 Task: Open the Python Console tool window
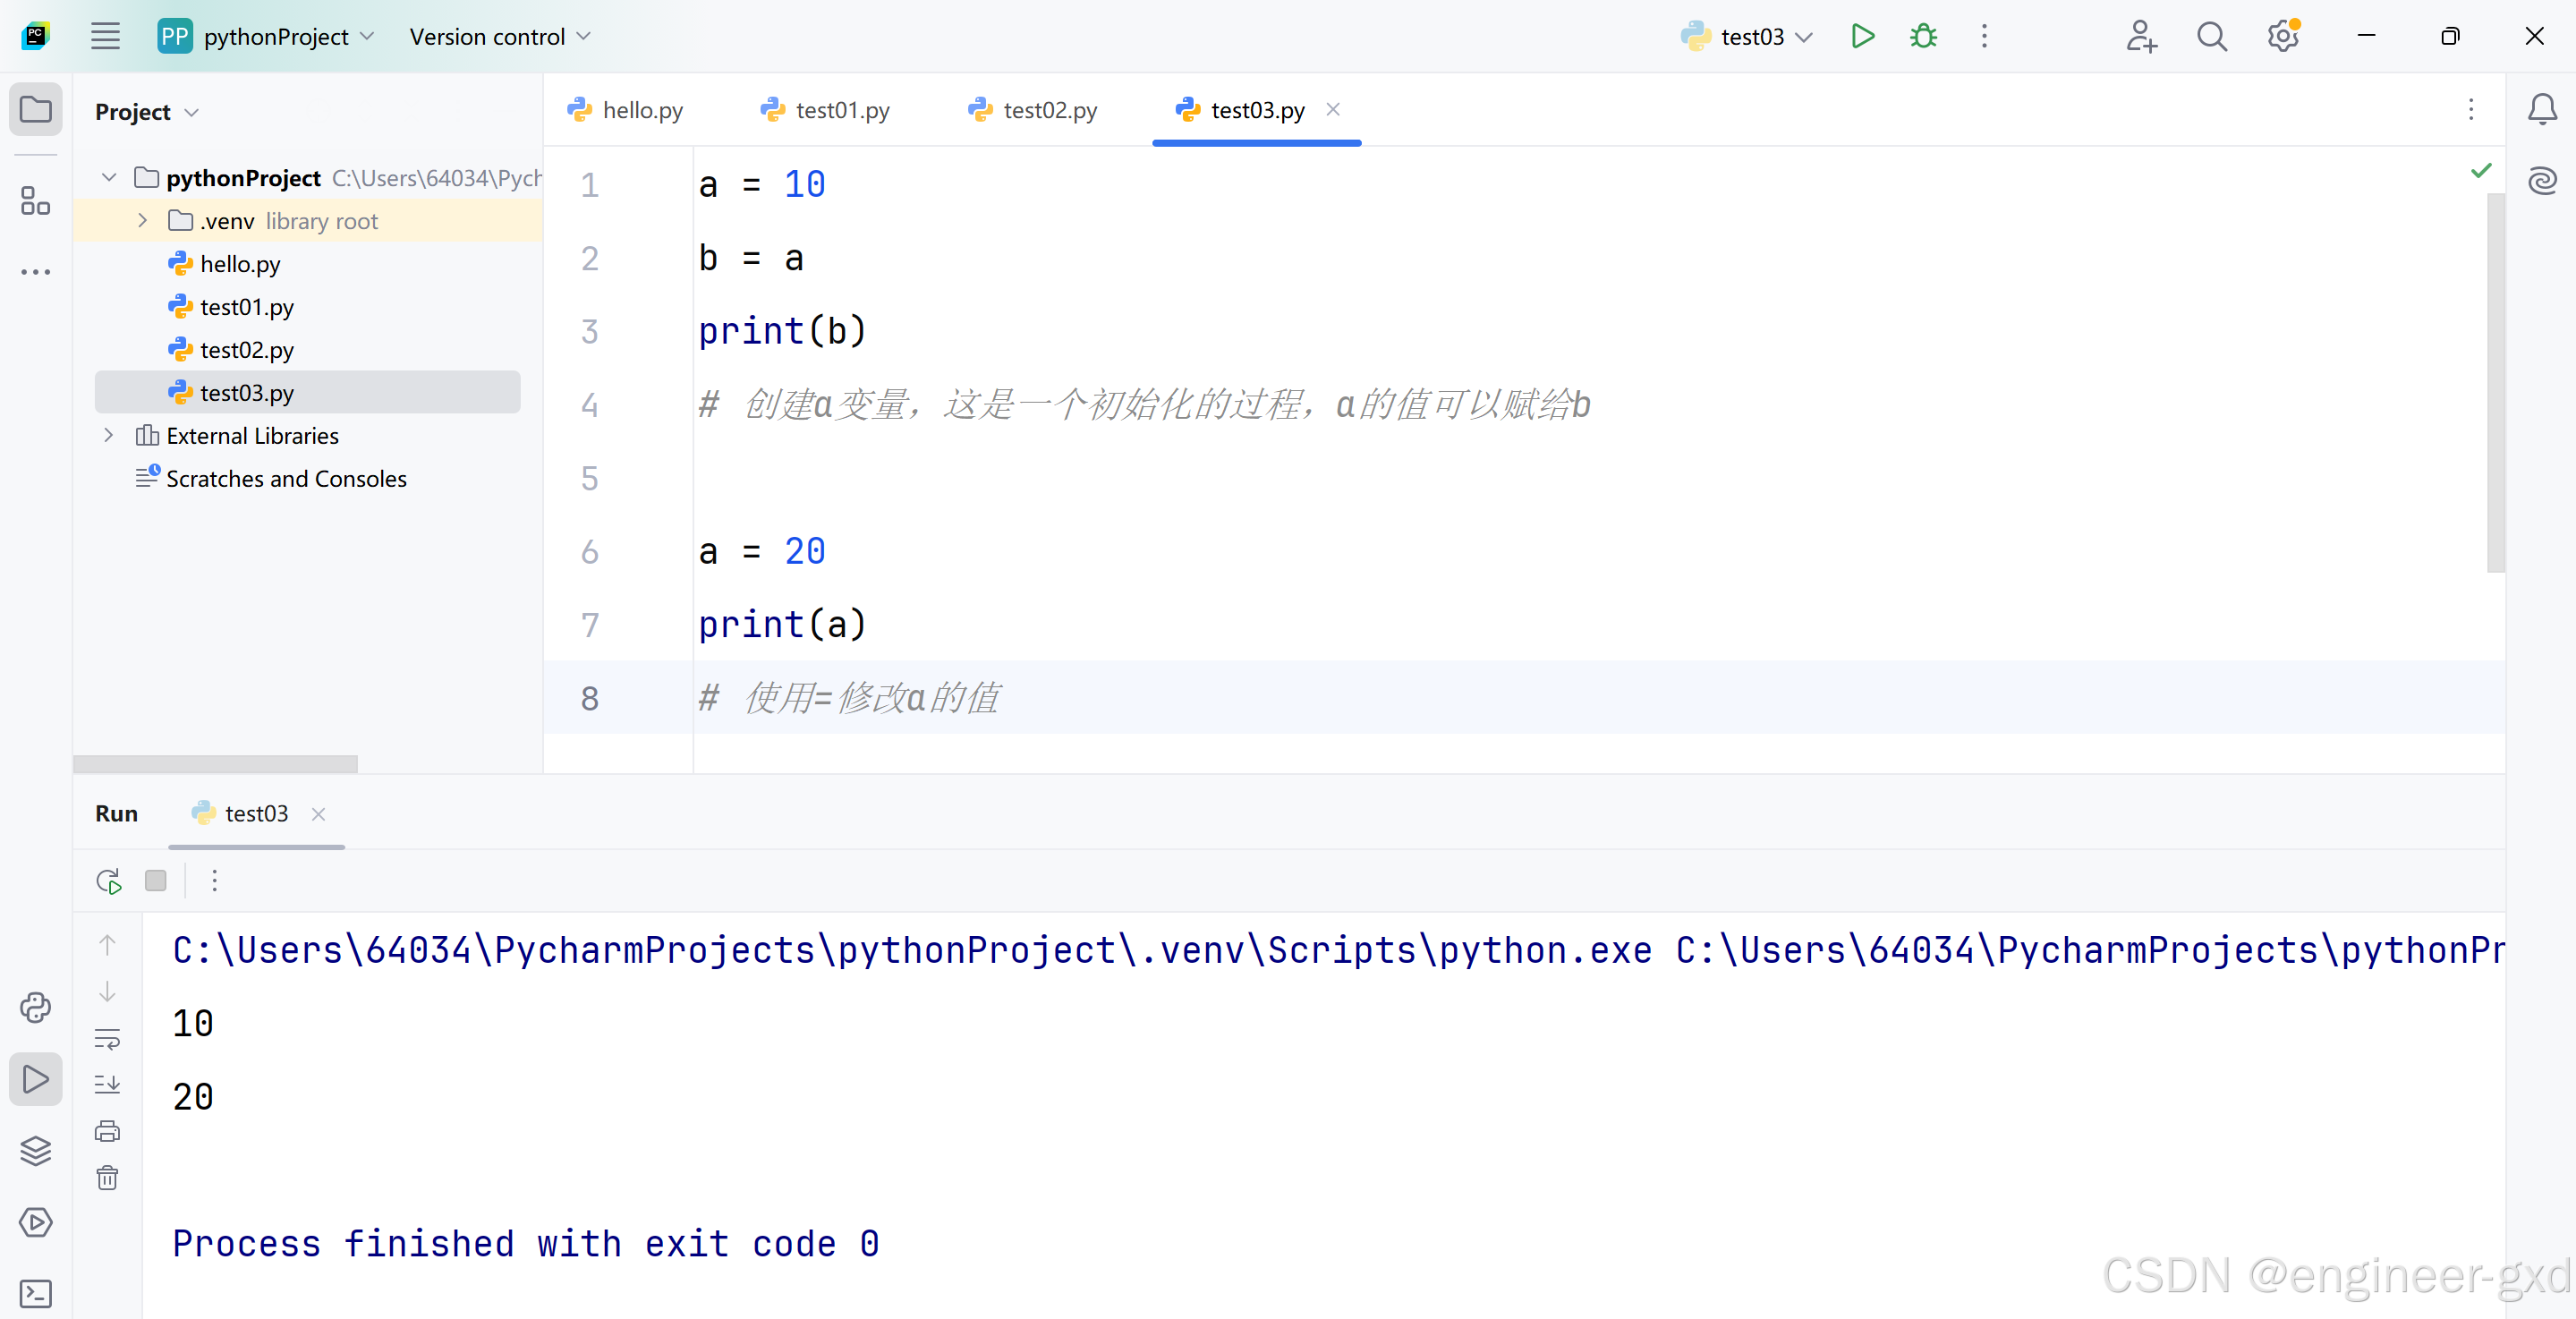tap(36, 1007)
